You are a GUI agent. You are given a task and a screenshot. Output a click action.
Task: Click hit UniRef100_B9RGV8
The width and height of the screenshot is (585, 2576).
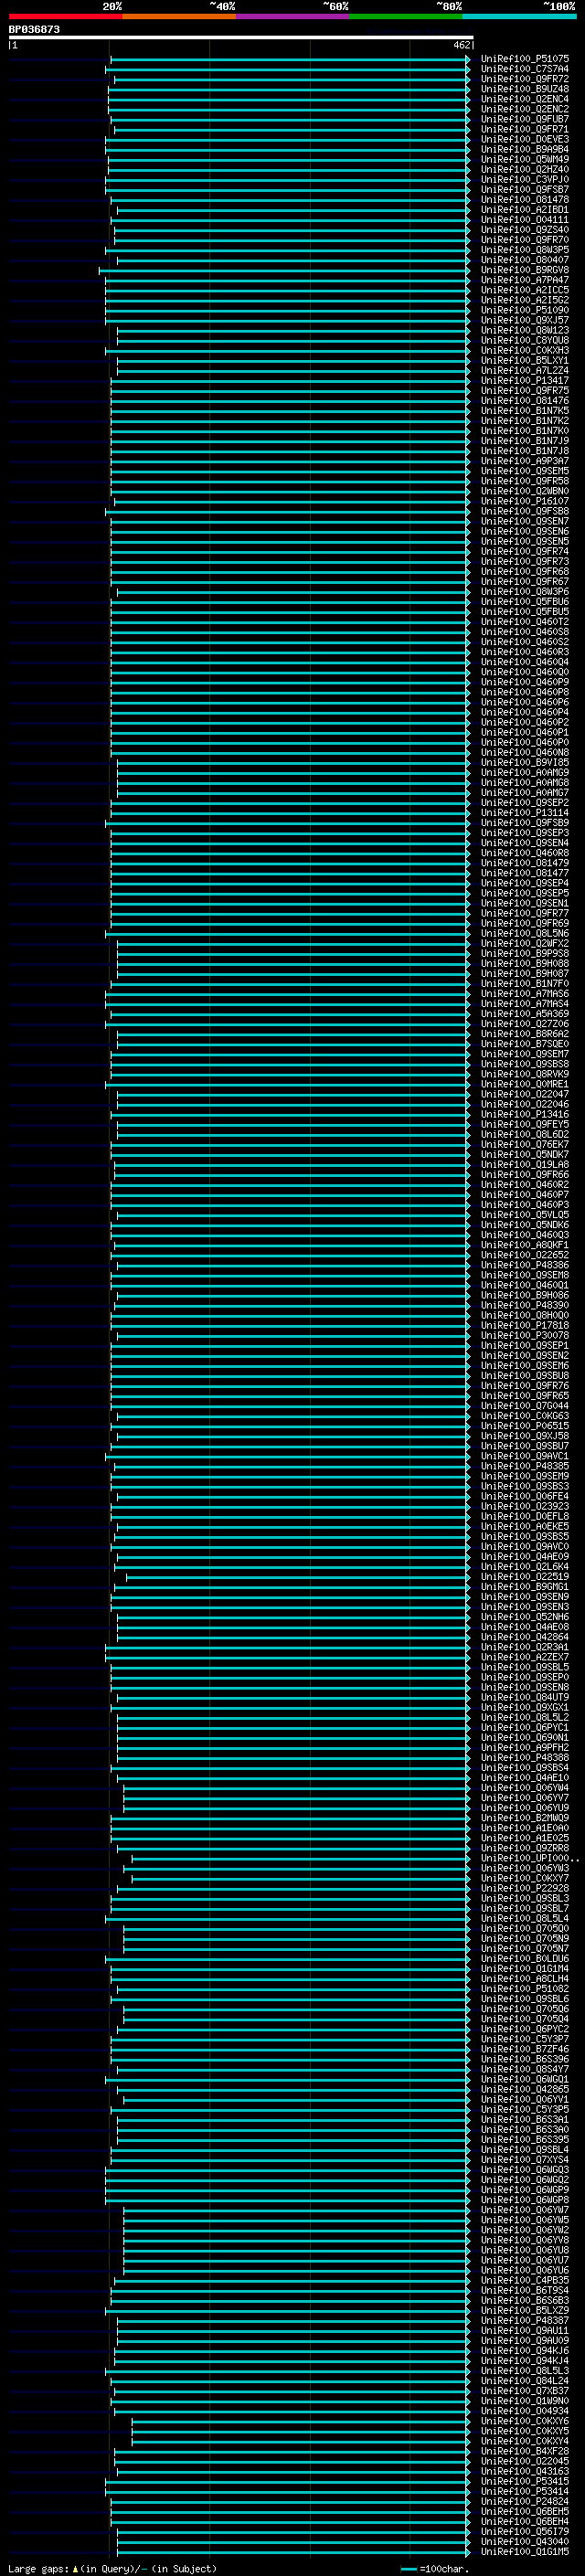coord(524,270)
